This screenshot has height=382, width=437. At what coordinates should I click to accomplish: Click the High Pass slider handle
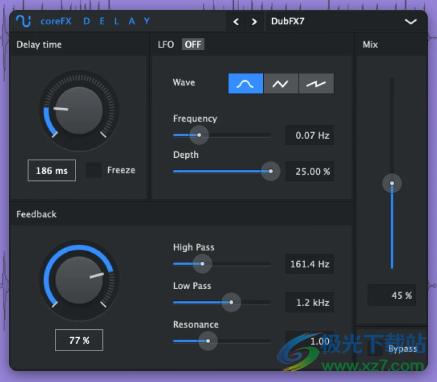coord(202,264)
